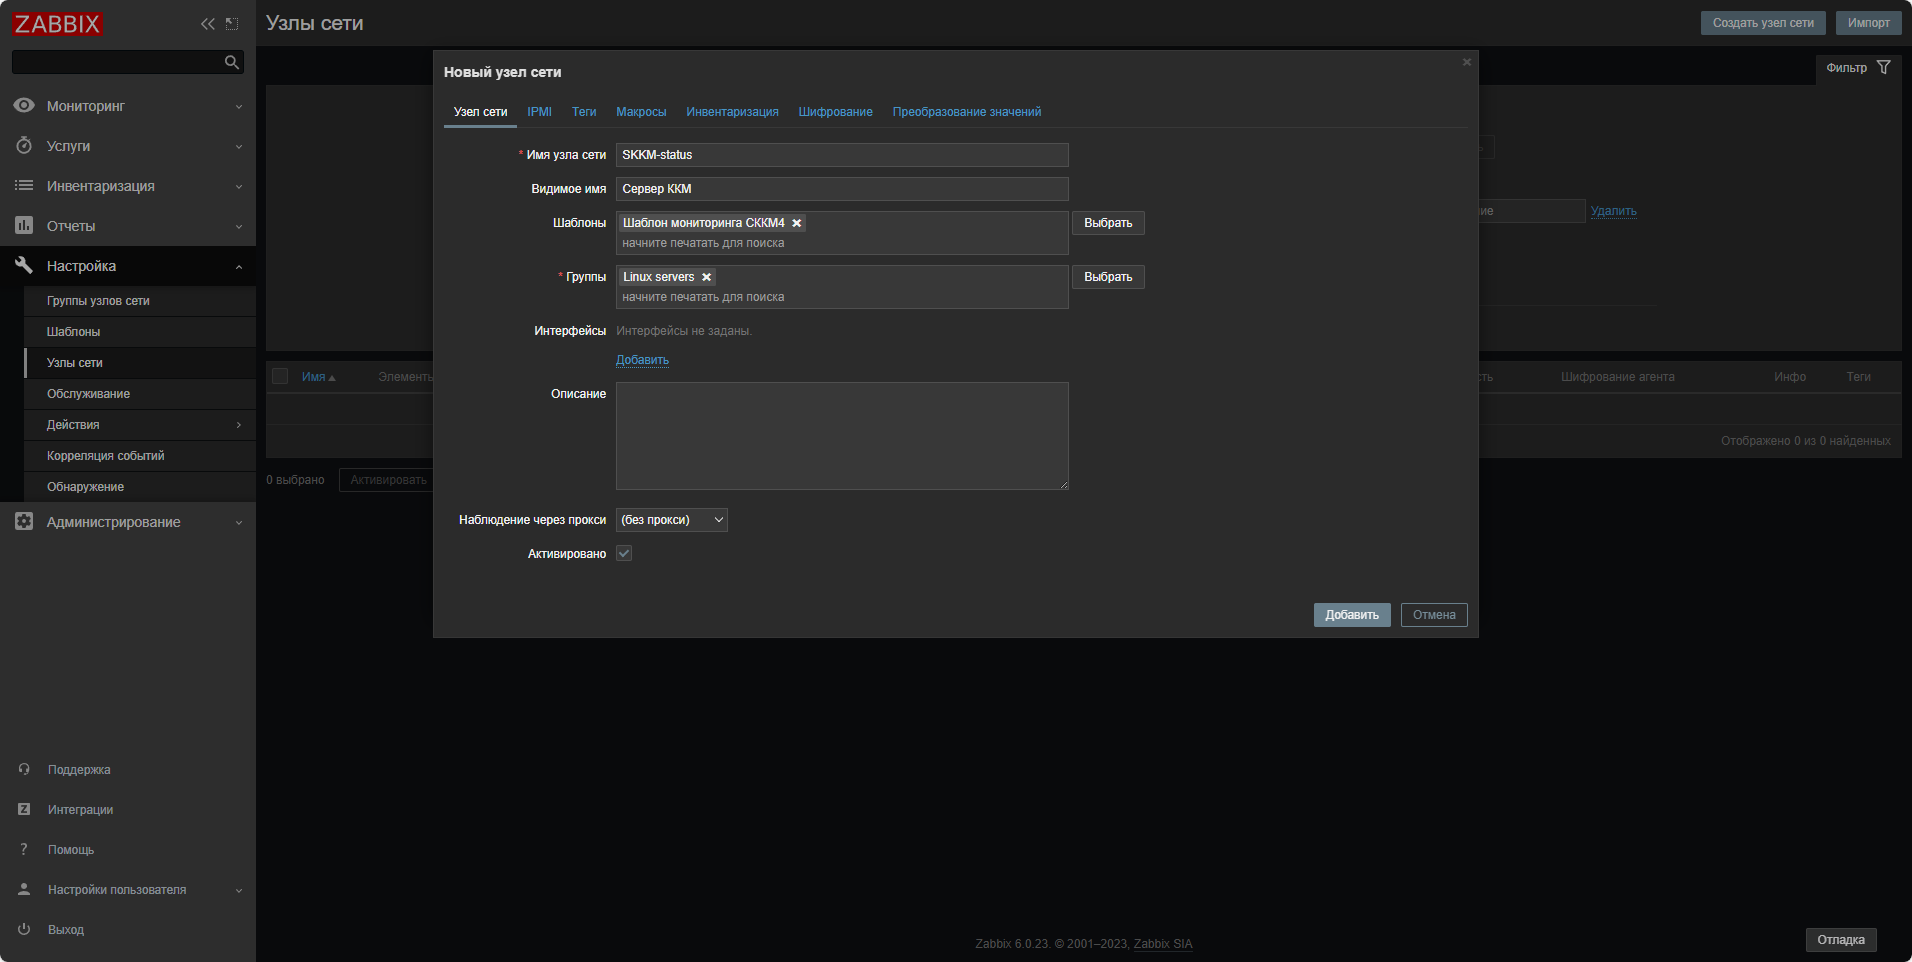Open Шаблоны in the Настройка submenu
Viewport: 1912px width, 962px height.
click(x=73, y=332)
